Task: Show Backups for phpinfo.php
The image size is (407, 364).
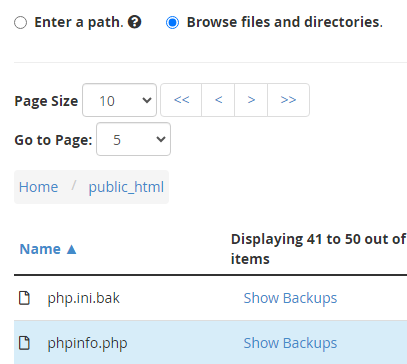Action: 290,343
